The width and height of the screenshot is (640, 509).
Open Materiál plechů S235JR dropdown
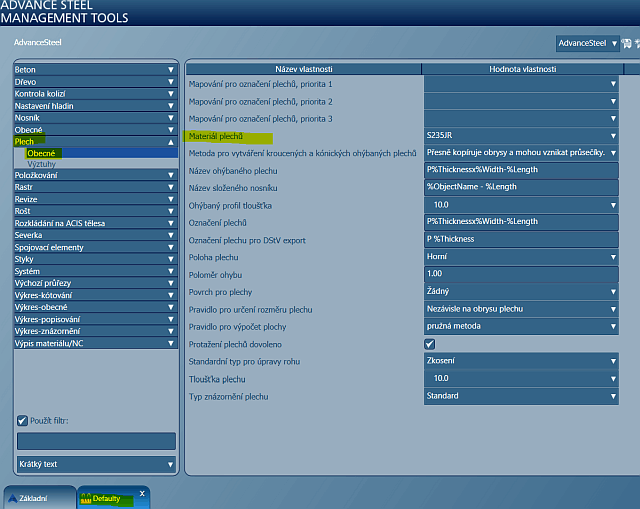[521, 136]
